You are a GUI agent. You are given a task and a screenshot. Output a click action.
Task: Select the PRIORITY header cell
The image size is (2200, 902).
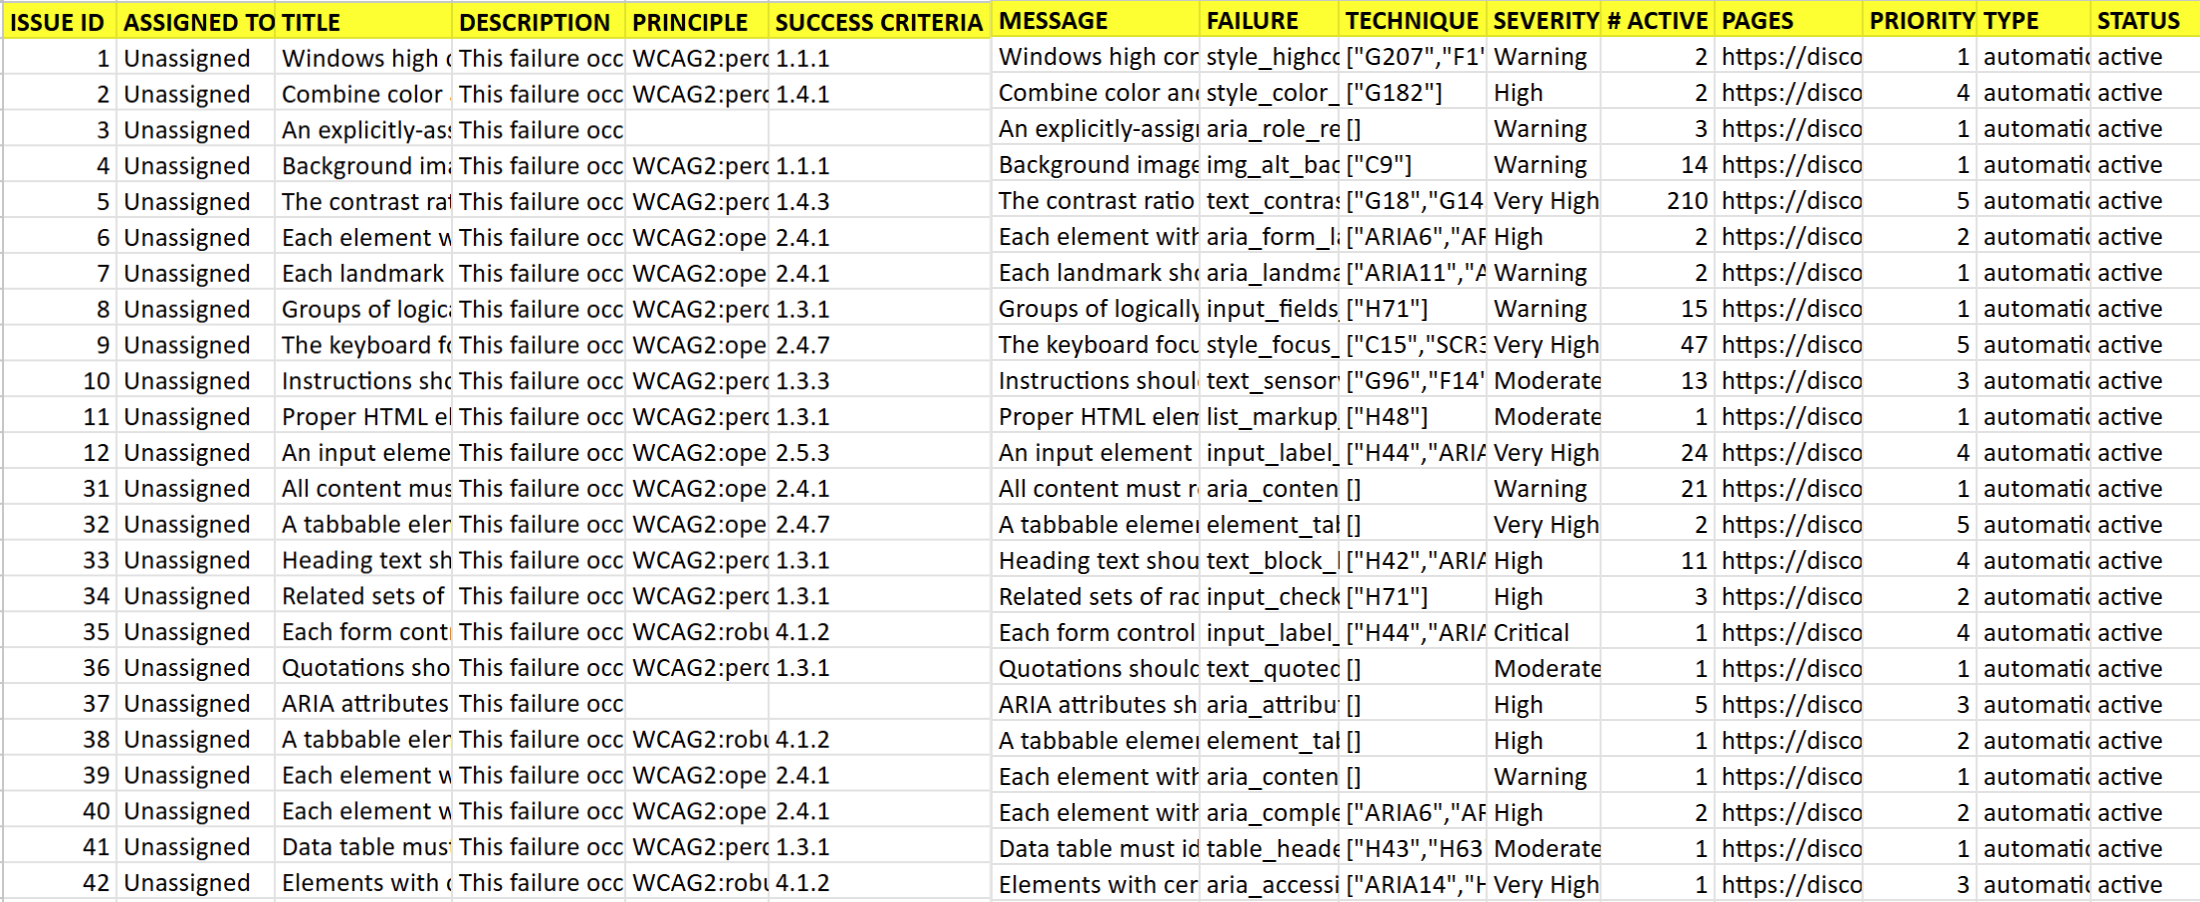point(1920,21)
